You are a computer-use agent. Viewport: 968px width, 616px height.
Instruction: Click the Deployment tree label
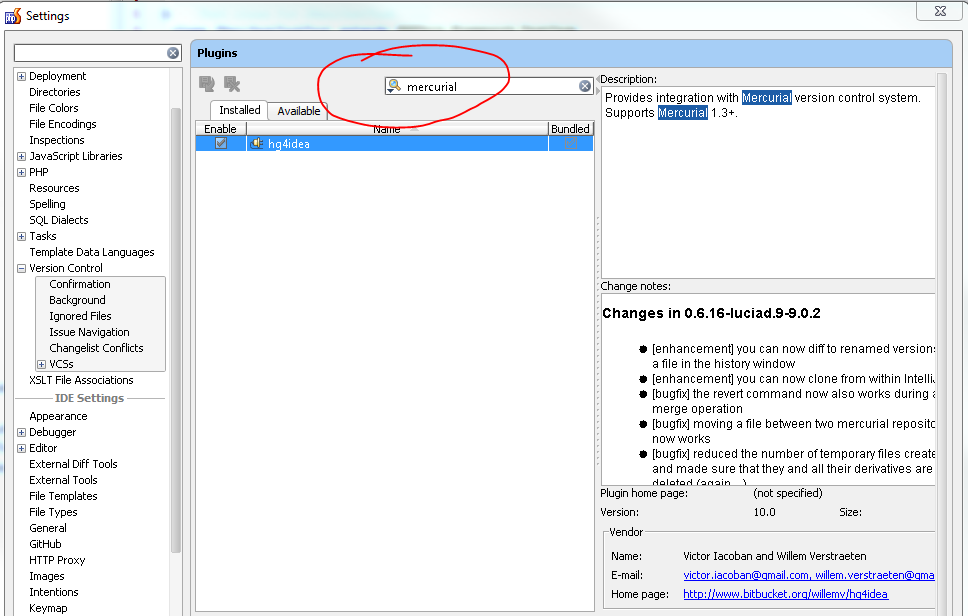coord(58,77)
